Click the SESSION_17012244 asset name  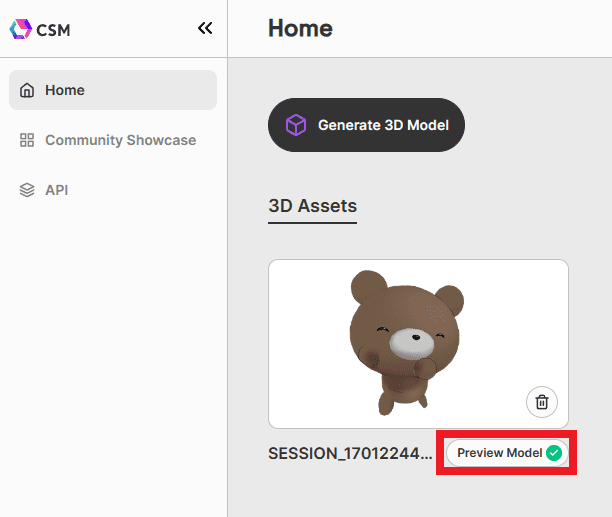click(x=350, y=453)
